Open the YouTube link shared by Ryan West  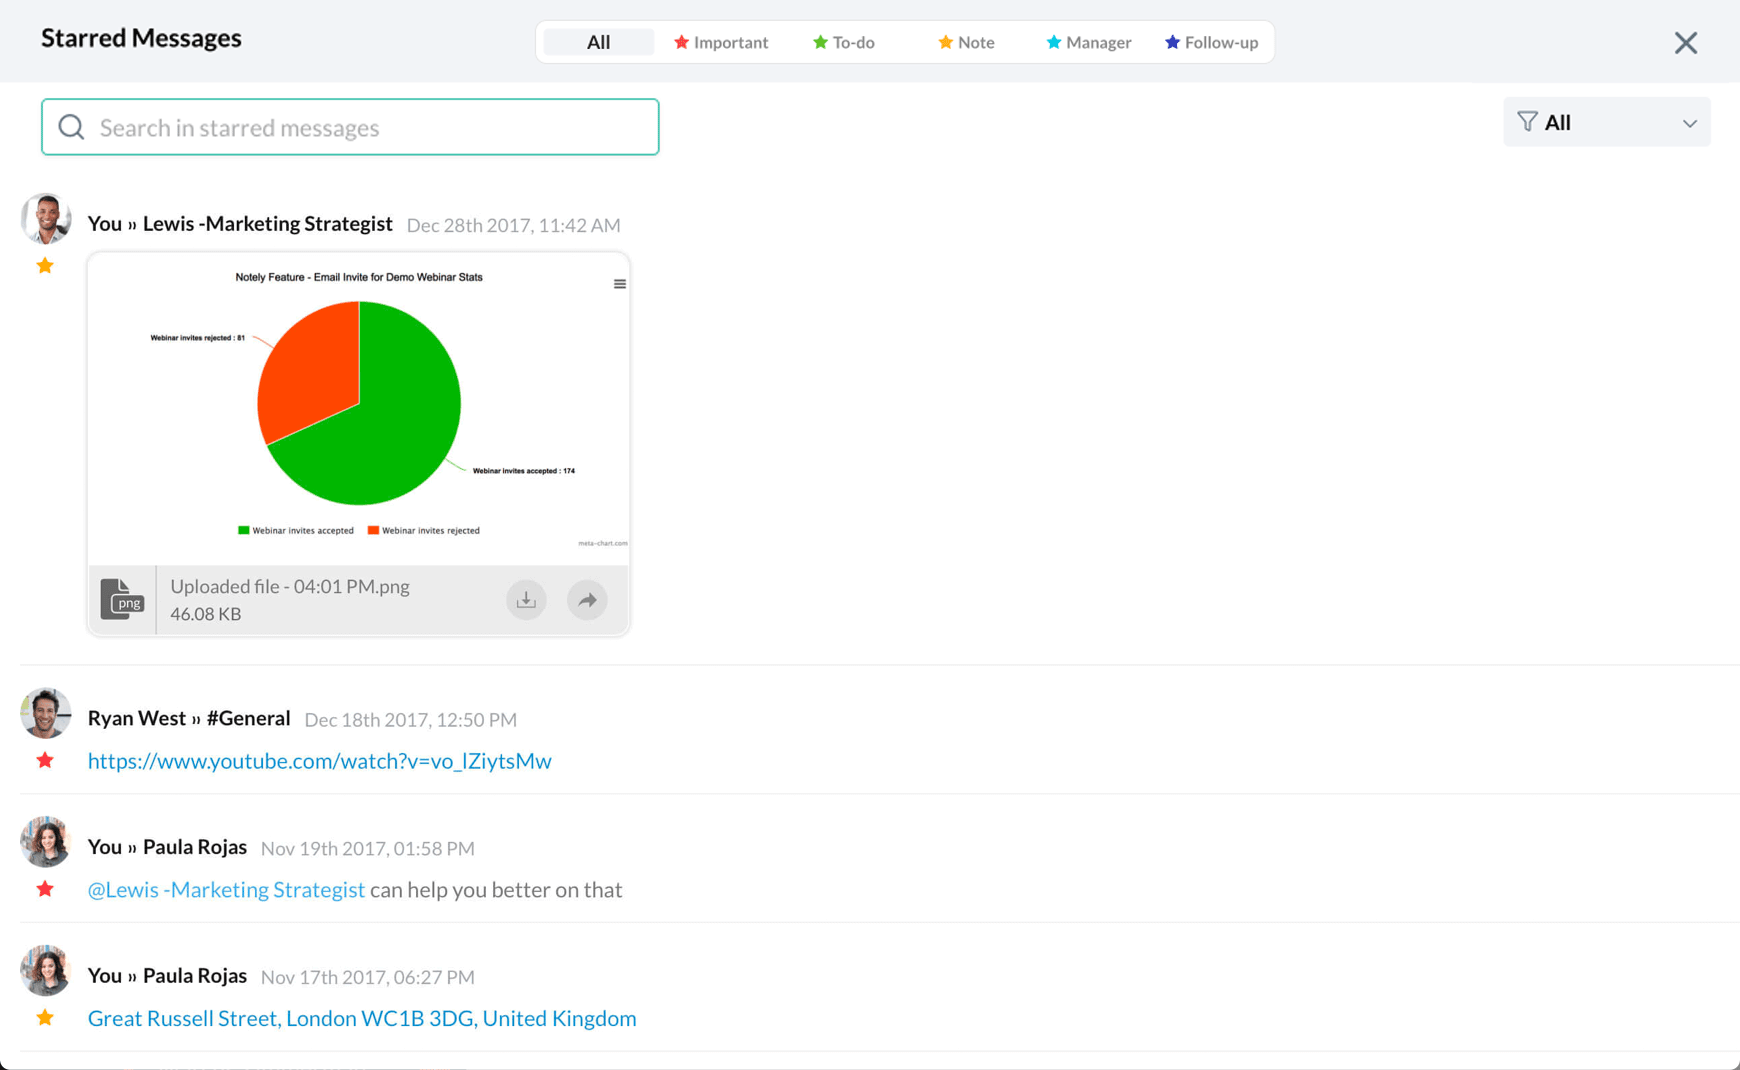pyautogui.click(x=319, y=761)
